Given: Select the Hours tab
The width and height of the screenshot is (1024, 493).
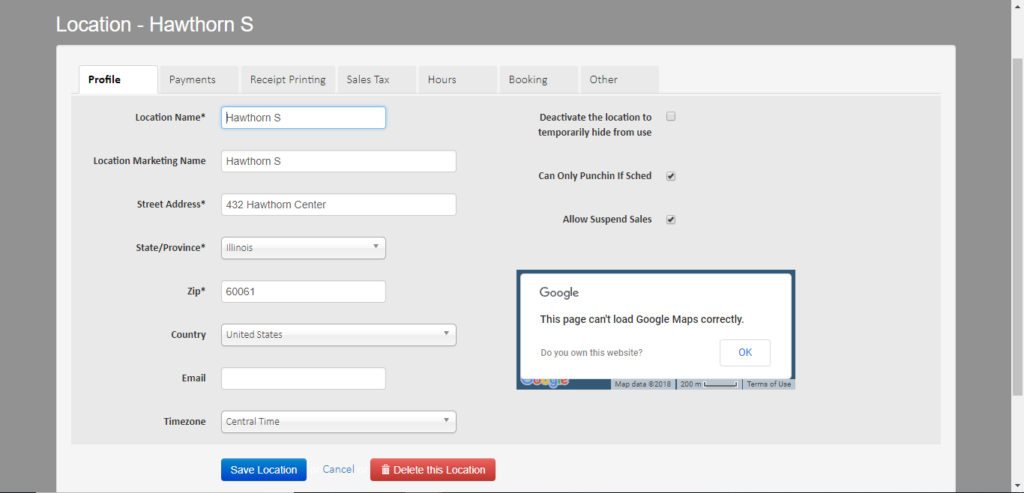Looking at the screenshot, I should coord(442,80).
